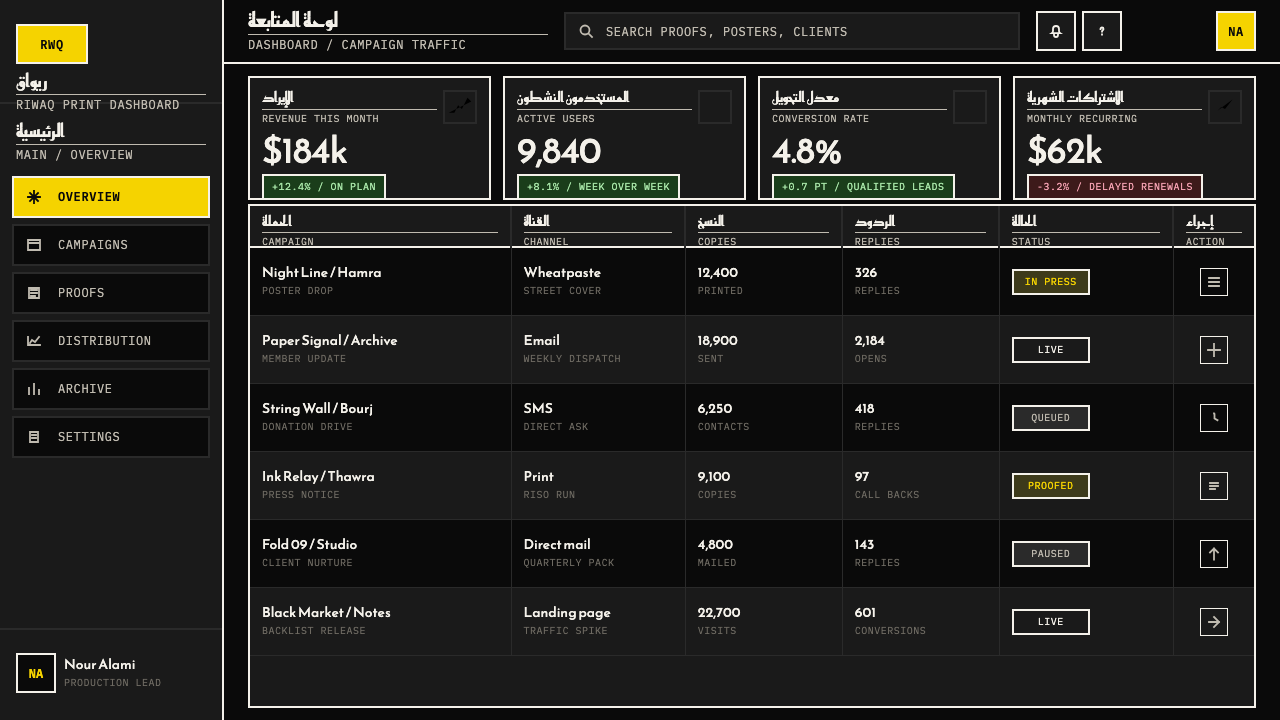Viewport: 1280px width, 720px height.
Task: Click the In Press status badge
Action: tap(1051, 282)
